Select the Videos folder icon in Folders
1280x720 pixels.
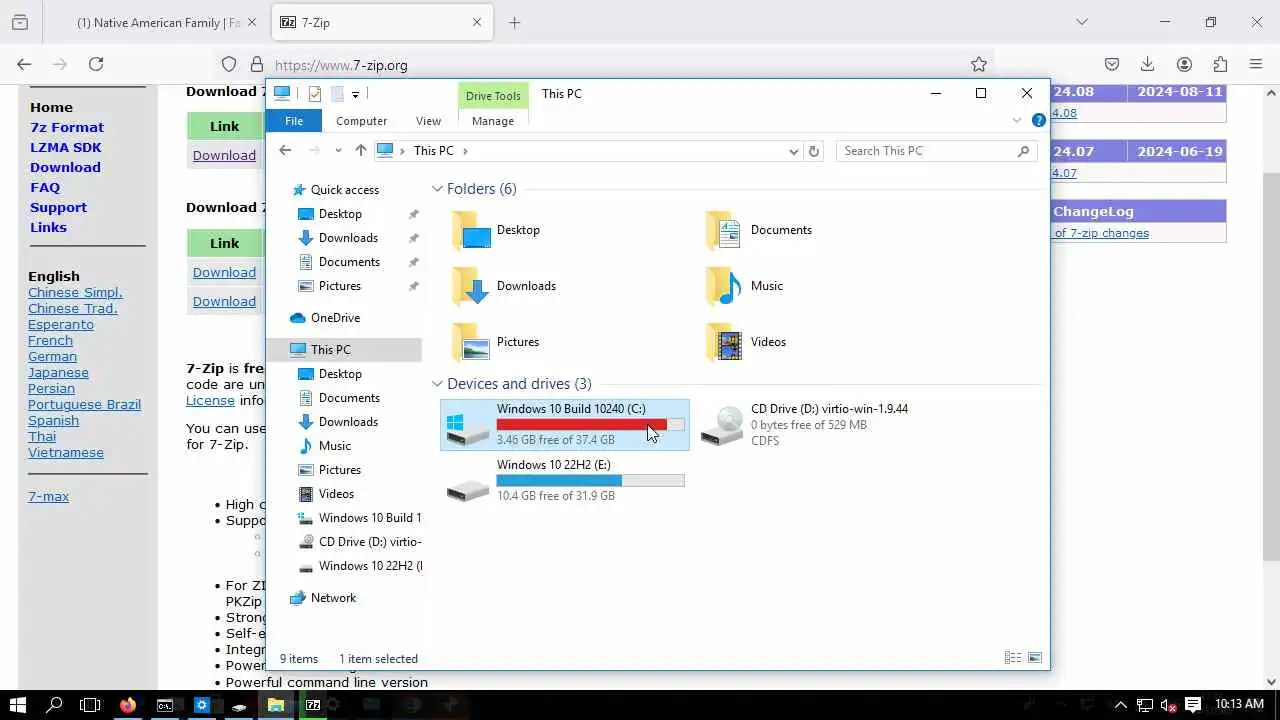coord(724,342)
